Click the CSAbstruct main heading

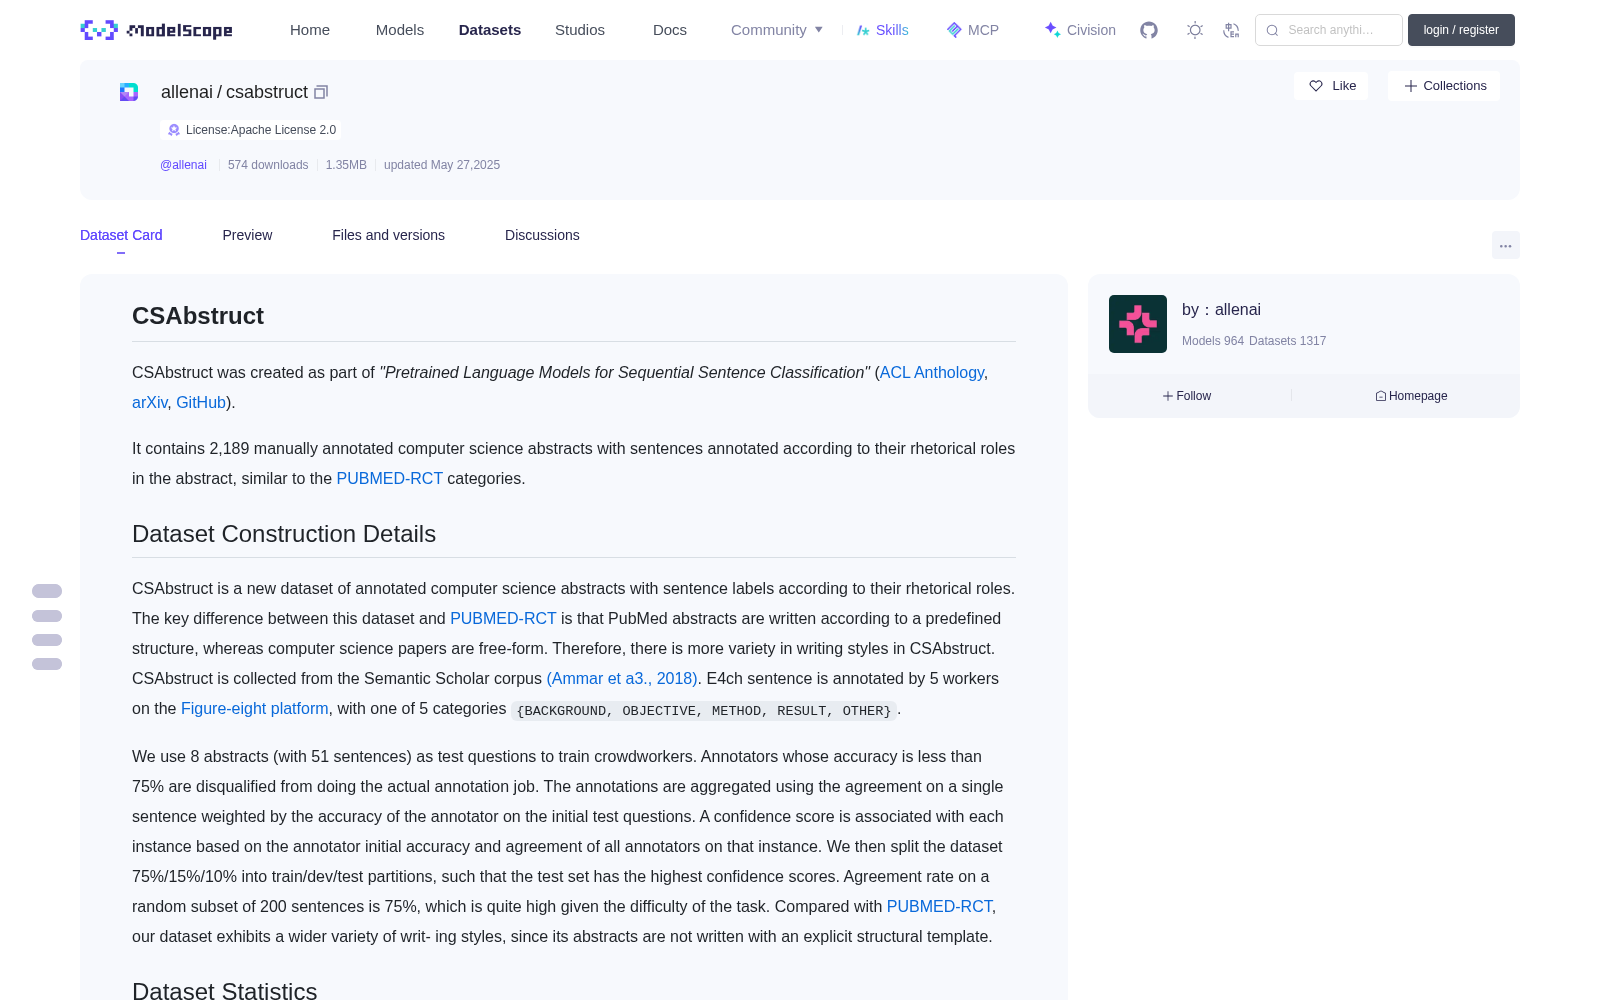tap(198, 316)
